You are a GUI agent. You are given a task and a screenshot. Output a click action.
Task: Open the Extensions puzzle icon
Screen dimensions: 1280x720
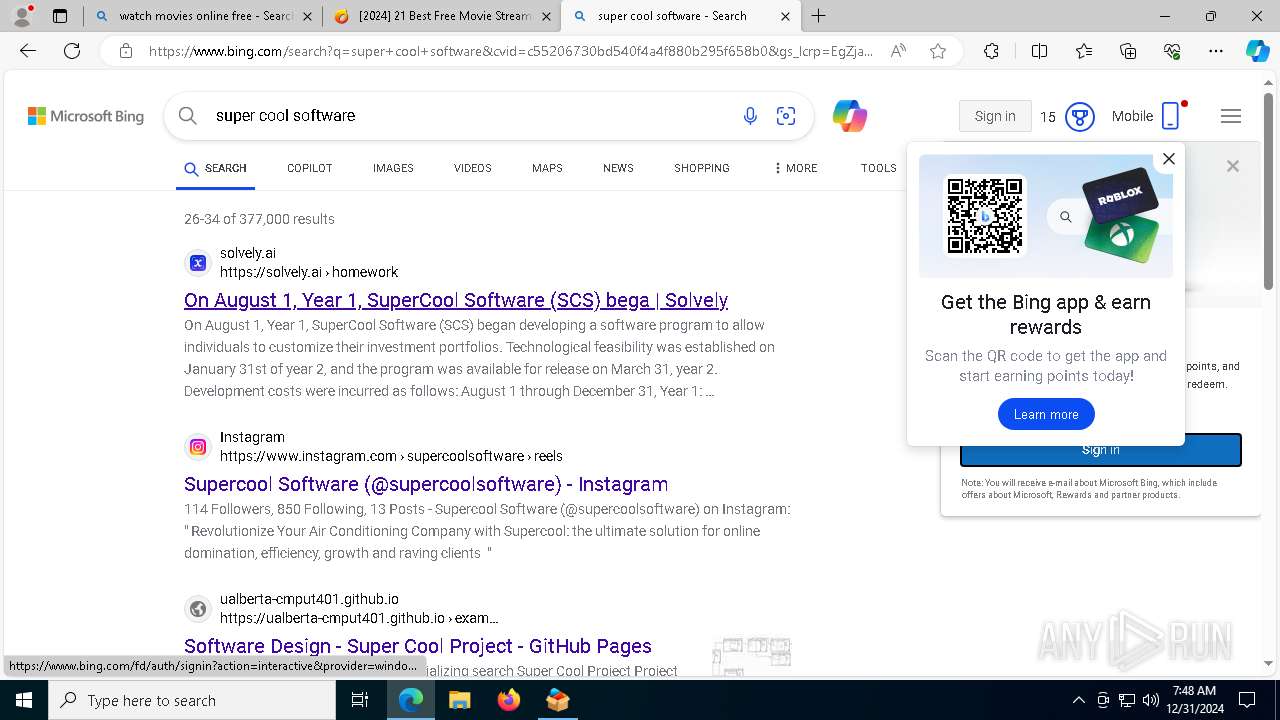(991, 51)
